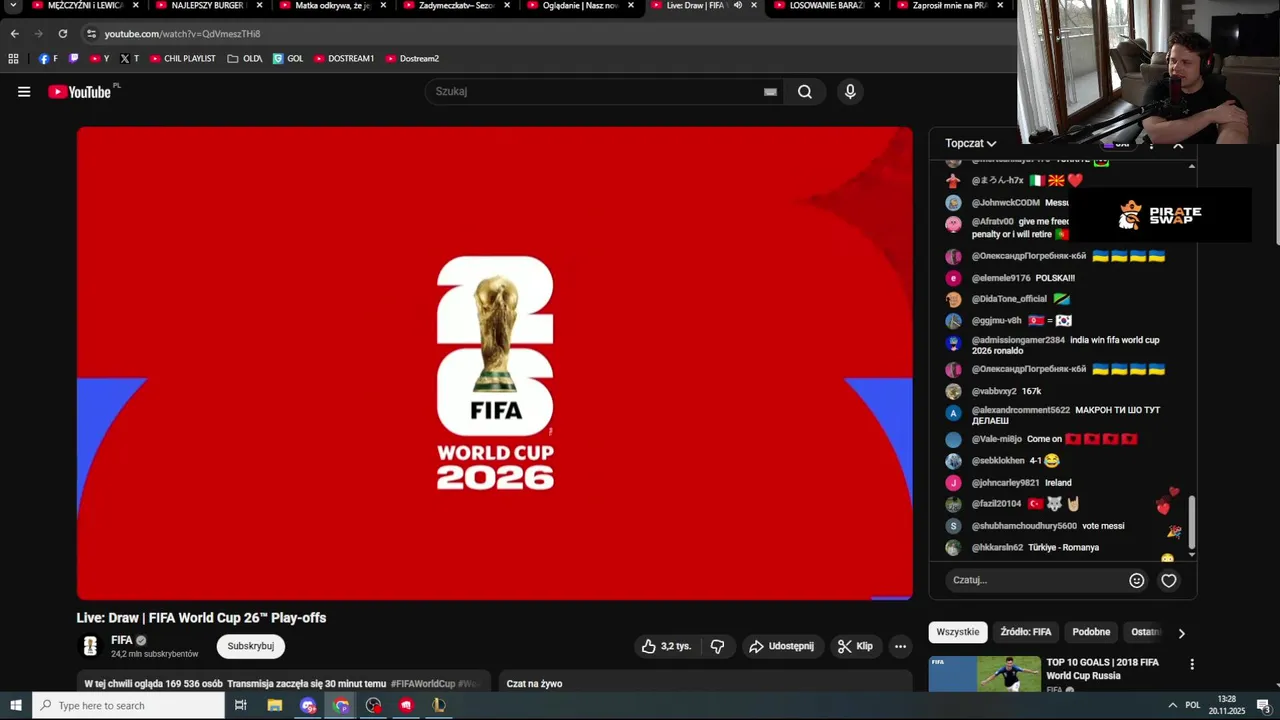
Task: Select the Podobne filter chip
Action: 1091,632
